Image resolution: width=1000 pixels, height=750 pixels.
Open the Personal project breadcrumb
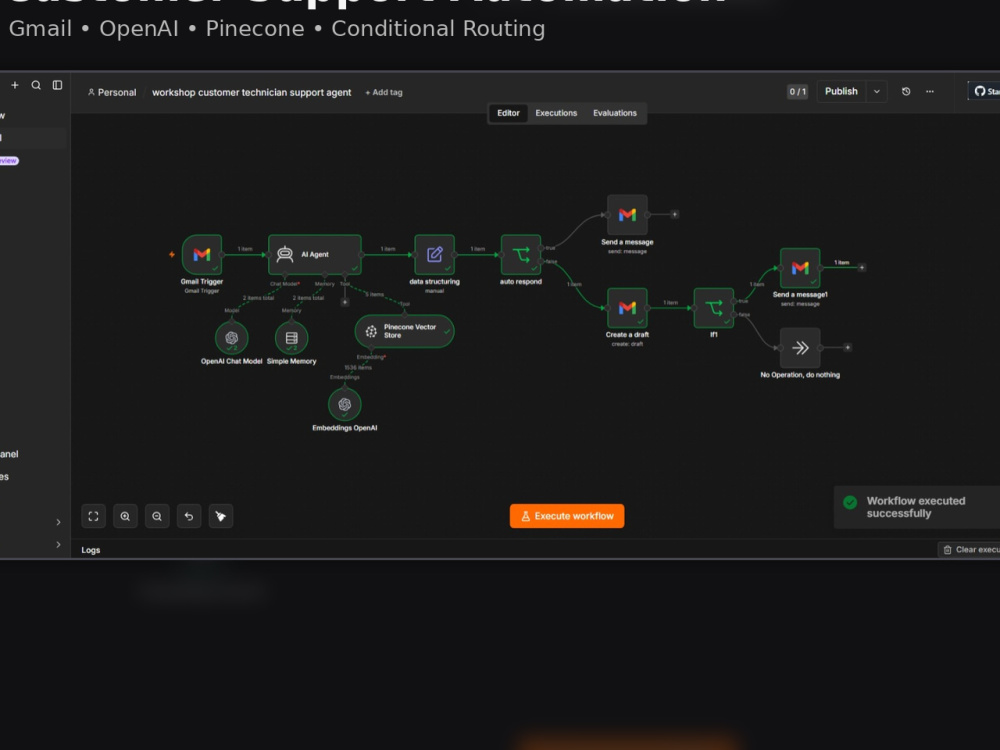pos(112,92)
